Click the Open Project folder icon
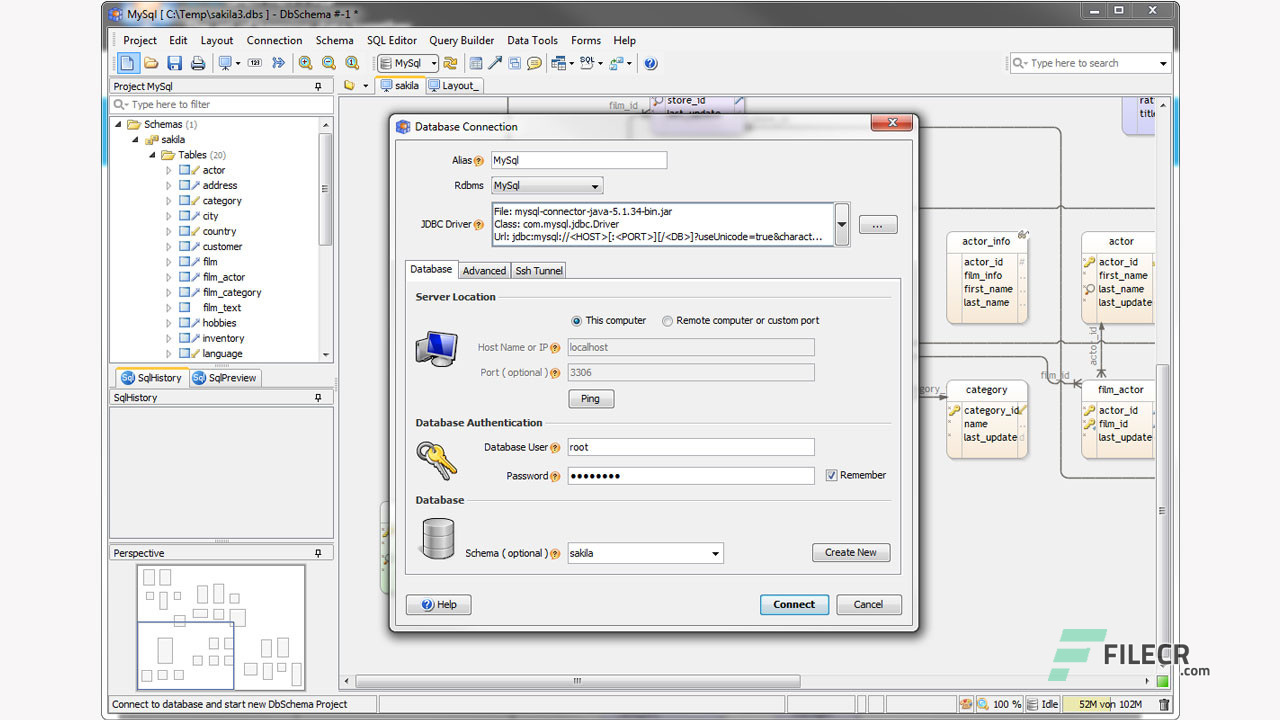The height and width of the screenshot is (720, 1280). pyautogui.click(x=152, y=63)
